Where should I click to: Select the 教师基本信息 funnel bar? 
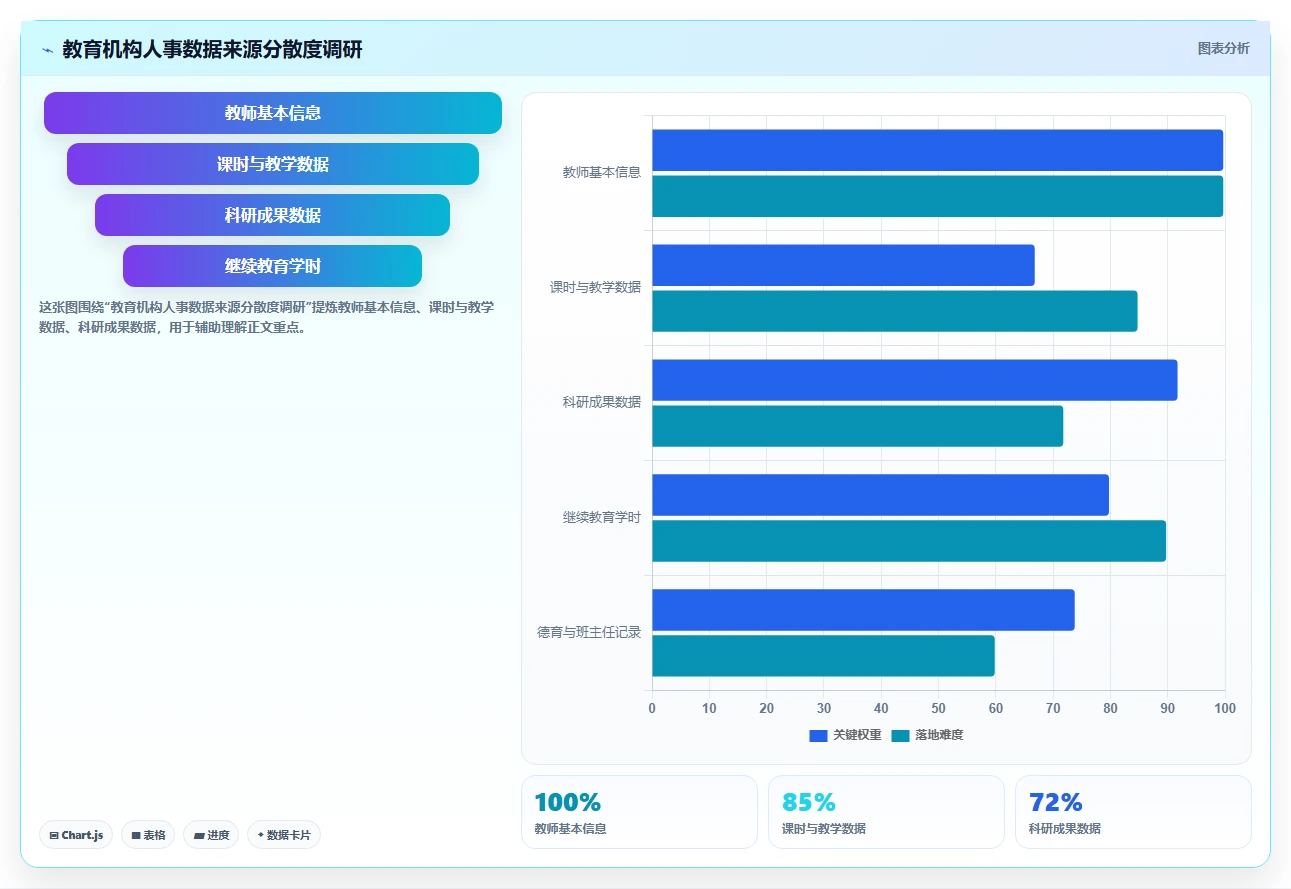point(273,113)
